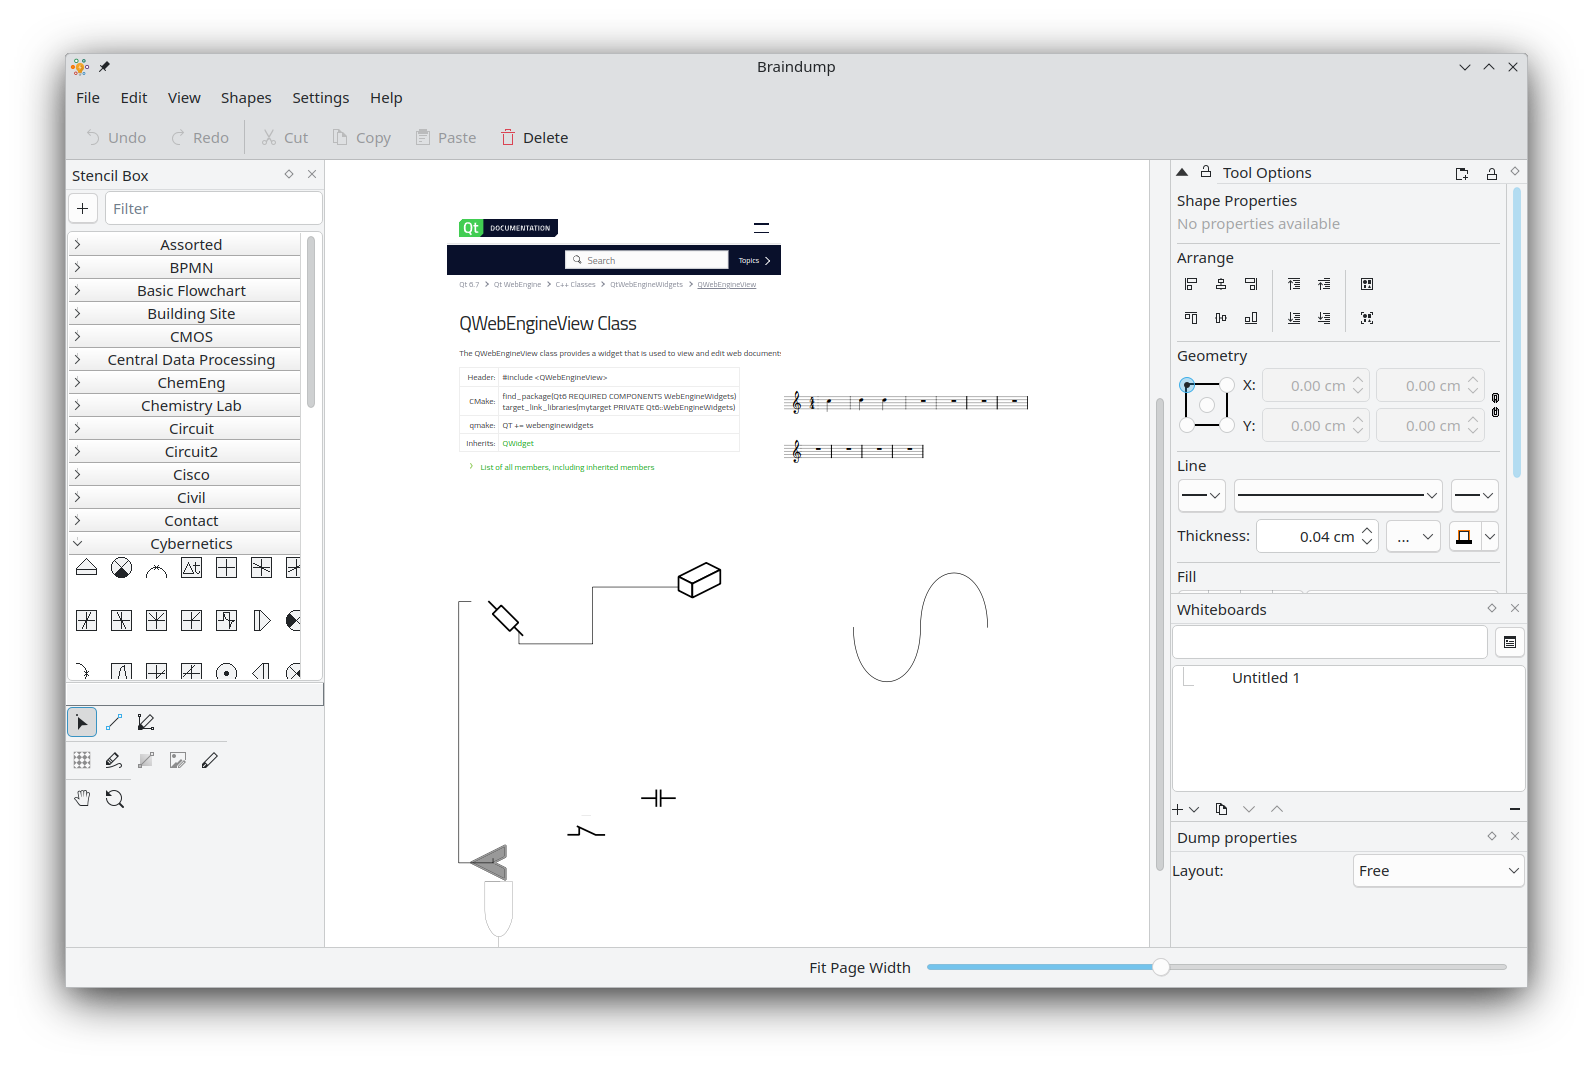The height and width of the screenshot is (1065, 1593).
Task: Click align left edges icon in Arrange
Action: coord(1190,284)
